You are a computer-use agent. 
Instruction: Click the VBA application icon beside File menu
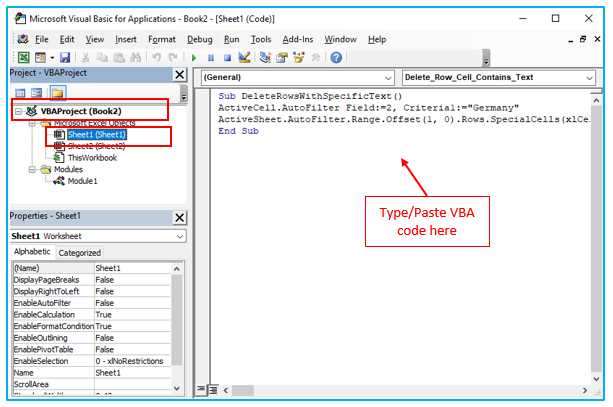(x=23, y=39)
